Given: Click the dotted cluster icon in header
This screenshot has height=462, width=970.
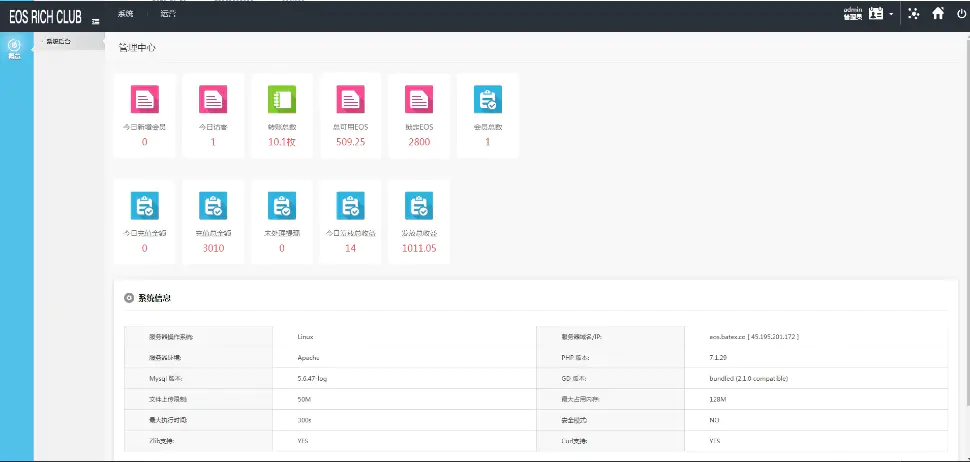Looking at the screenshot, I should click(x=913, y=14).
